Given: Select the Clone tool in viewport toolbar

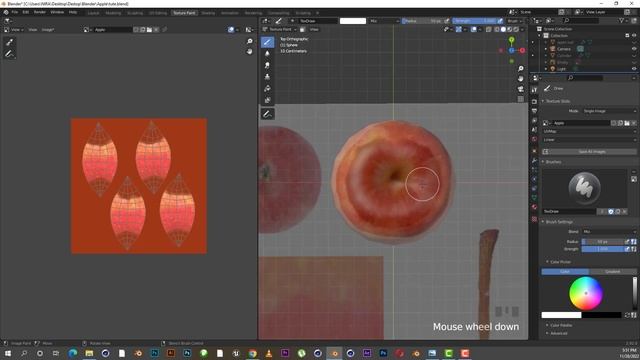Looking at the screenshot, I should (x=267, y=77).
